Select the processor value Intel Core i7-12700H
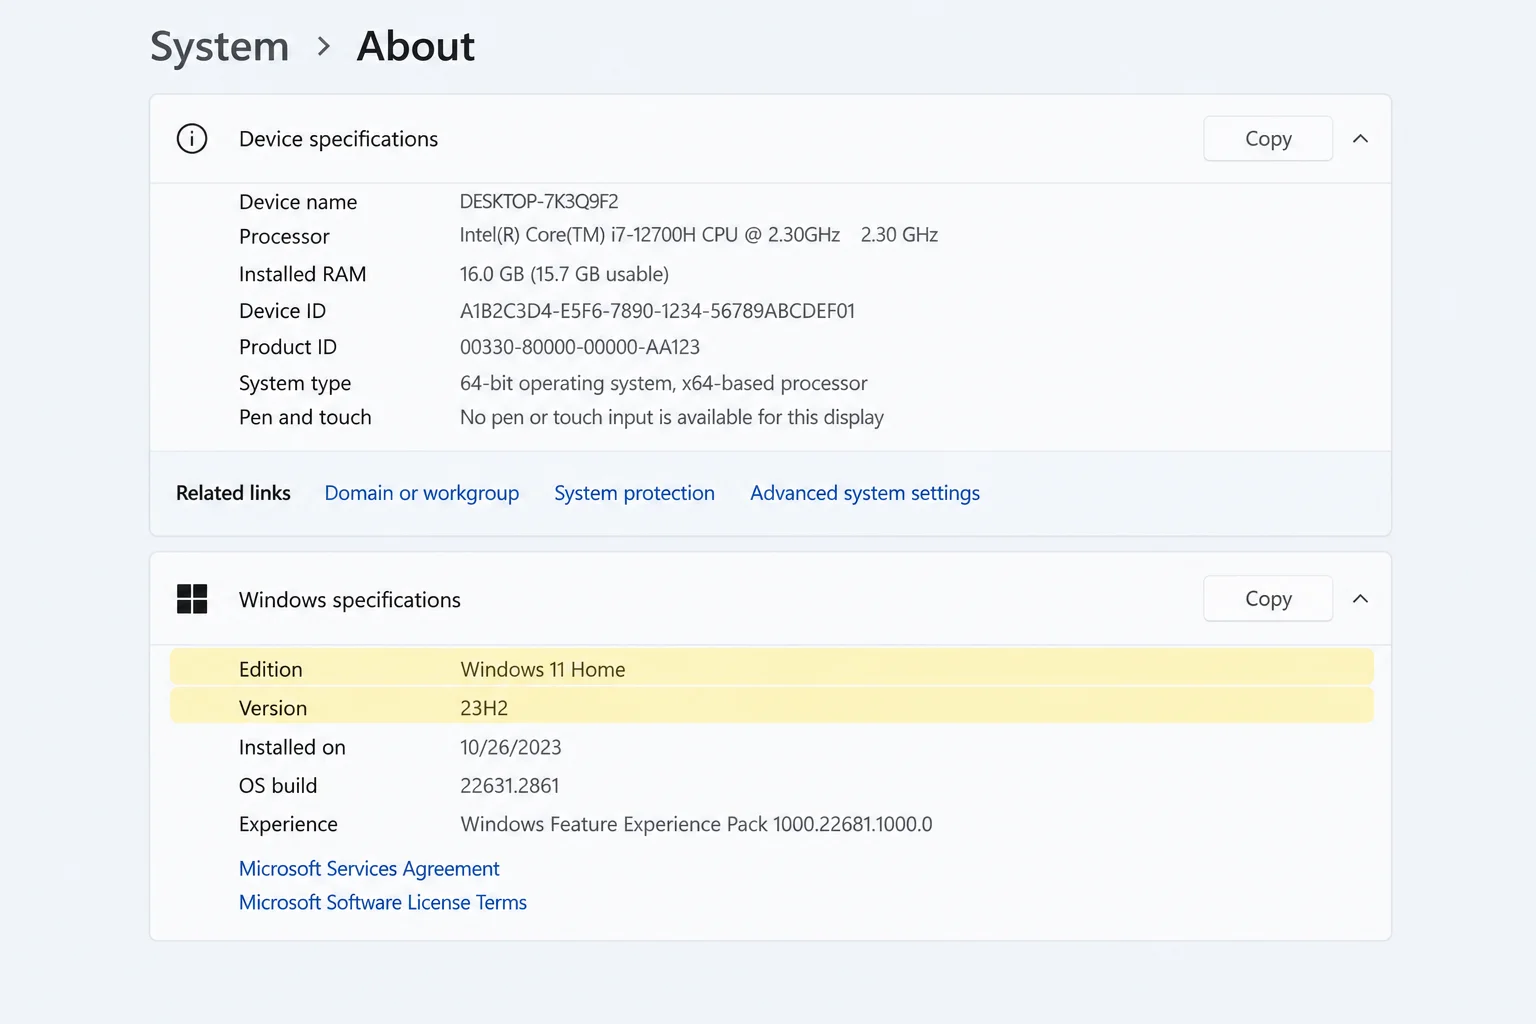This screenshot has height=1024, width=1536. (x=698, y=235)
